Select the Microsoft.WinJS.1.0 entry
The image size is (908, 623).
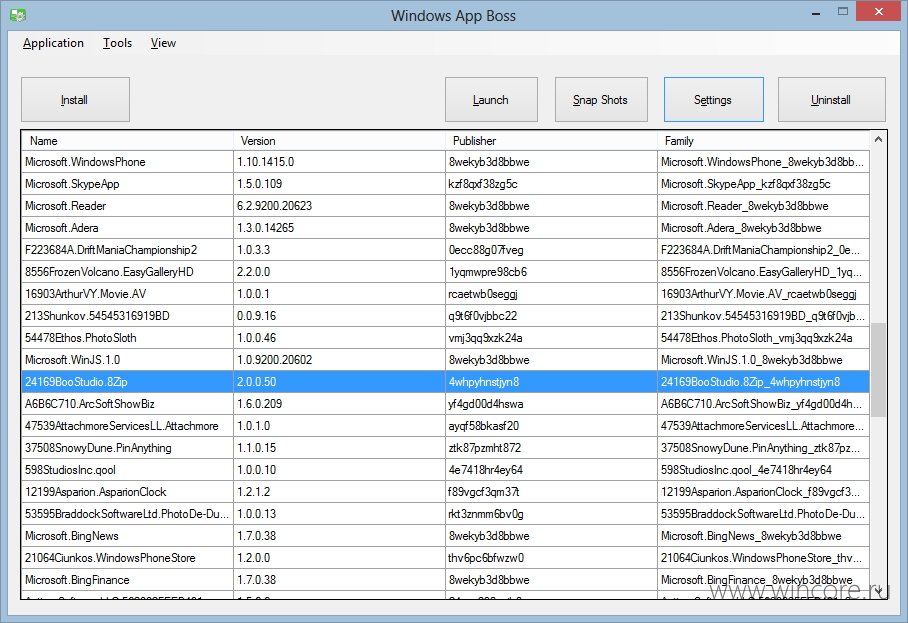coord(445,360)
